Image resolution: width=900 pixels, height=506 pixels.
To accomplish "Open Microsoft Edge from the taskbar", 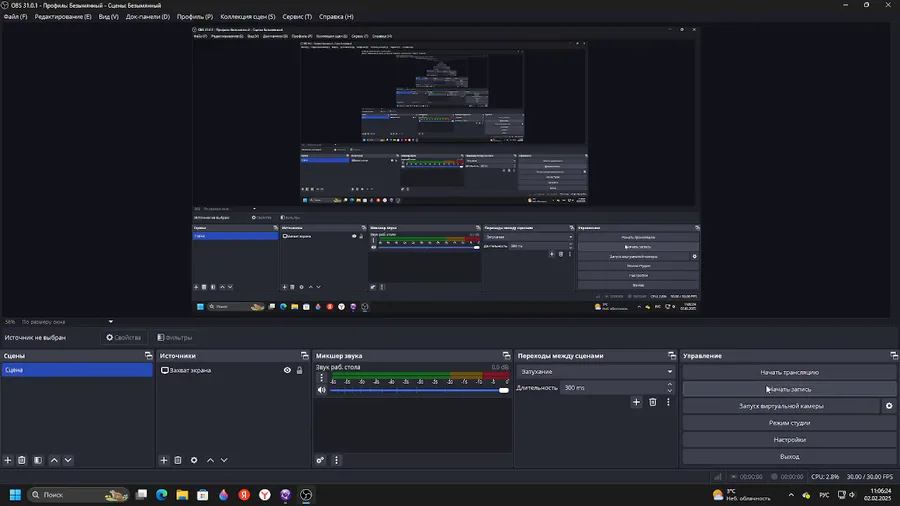I will 162,495.
